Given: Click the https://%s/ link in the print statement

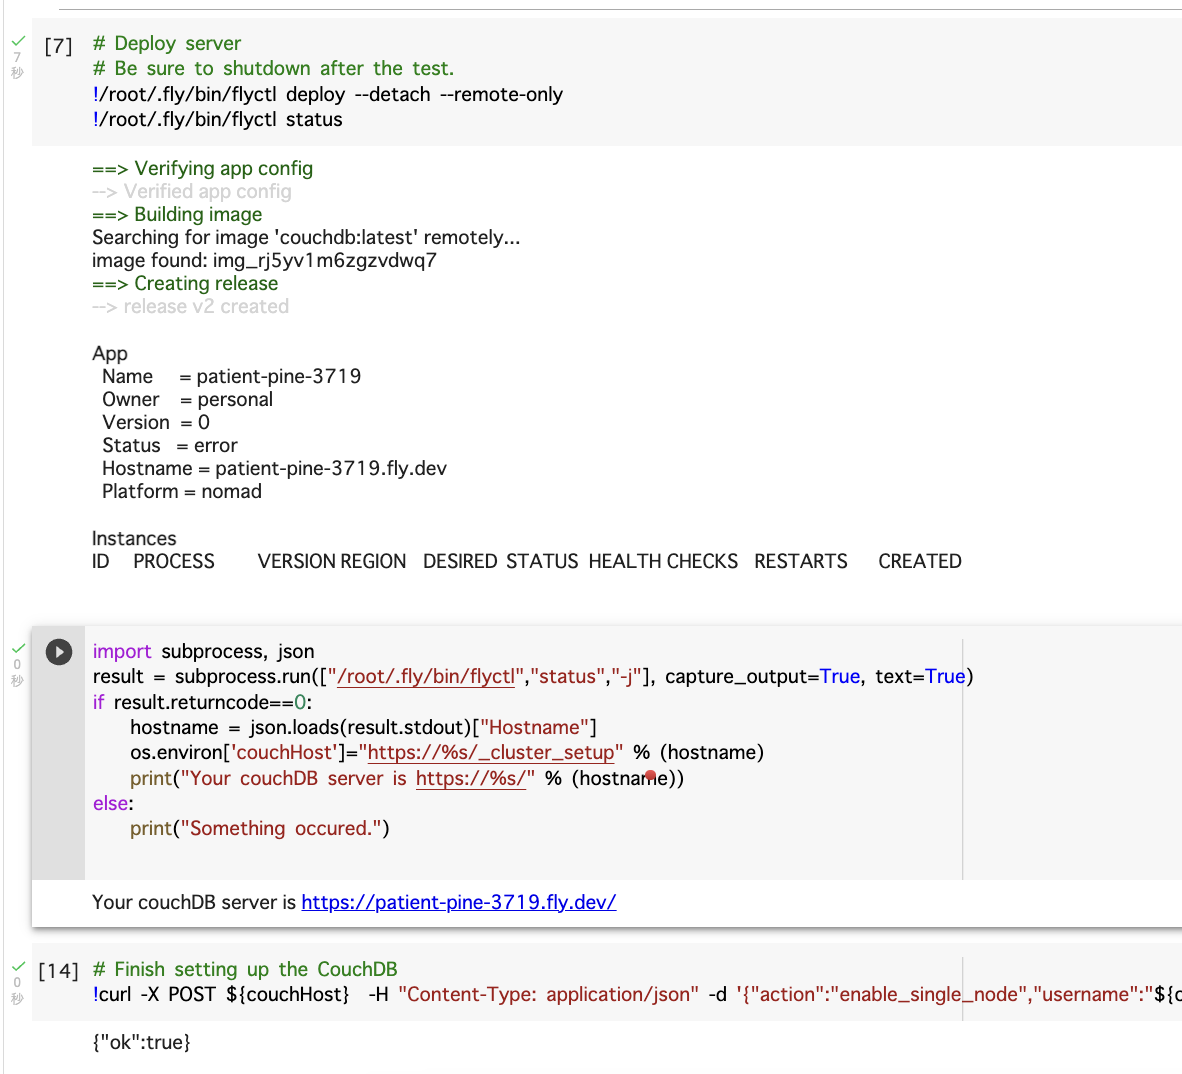Looking at the screenshot, I should 470,778.
